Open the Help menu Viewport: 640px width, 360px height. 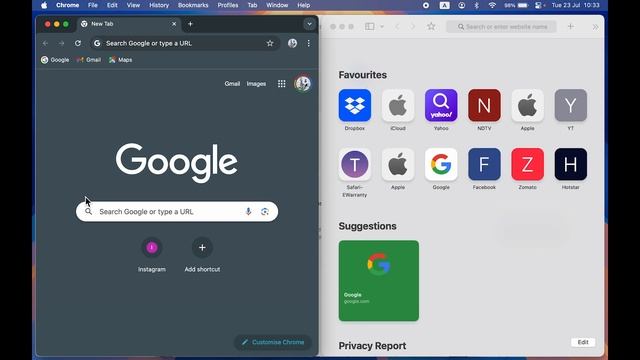pyautogui.click(x=303, y=5)
